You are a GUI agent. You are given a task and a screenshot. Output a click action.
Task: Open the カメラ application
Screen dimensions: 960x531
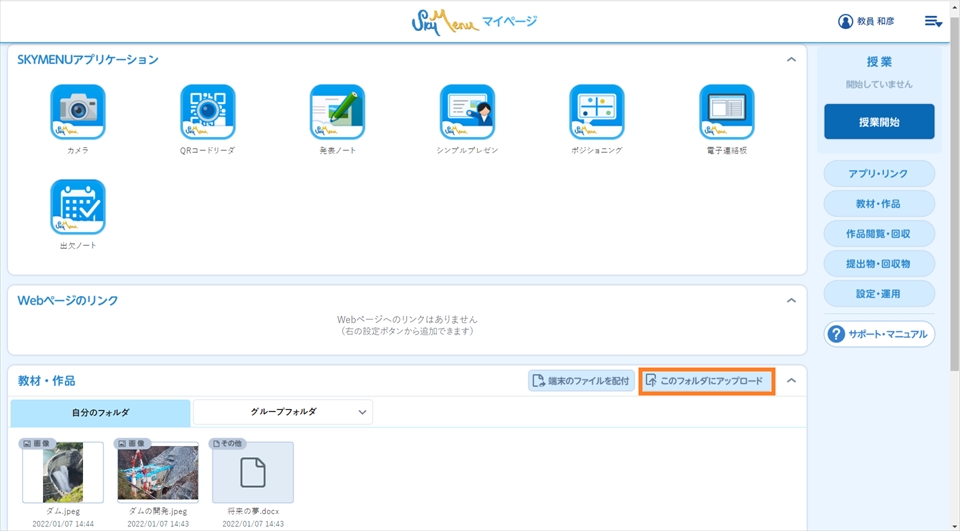[x=78, y=112]
